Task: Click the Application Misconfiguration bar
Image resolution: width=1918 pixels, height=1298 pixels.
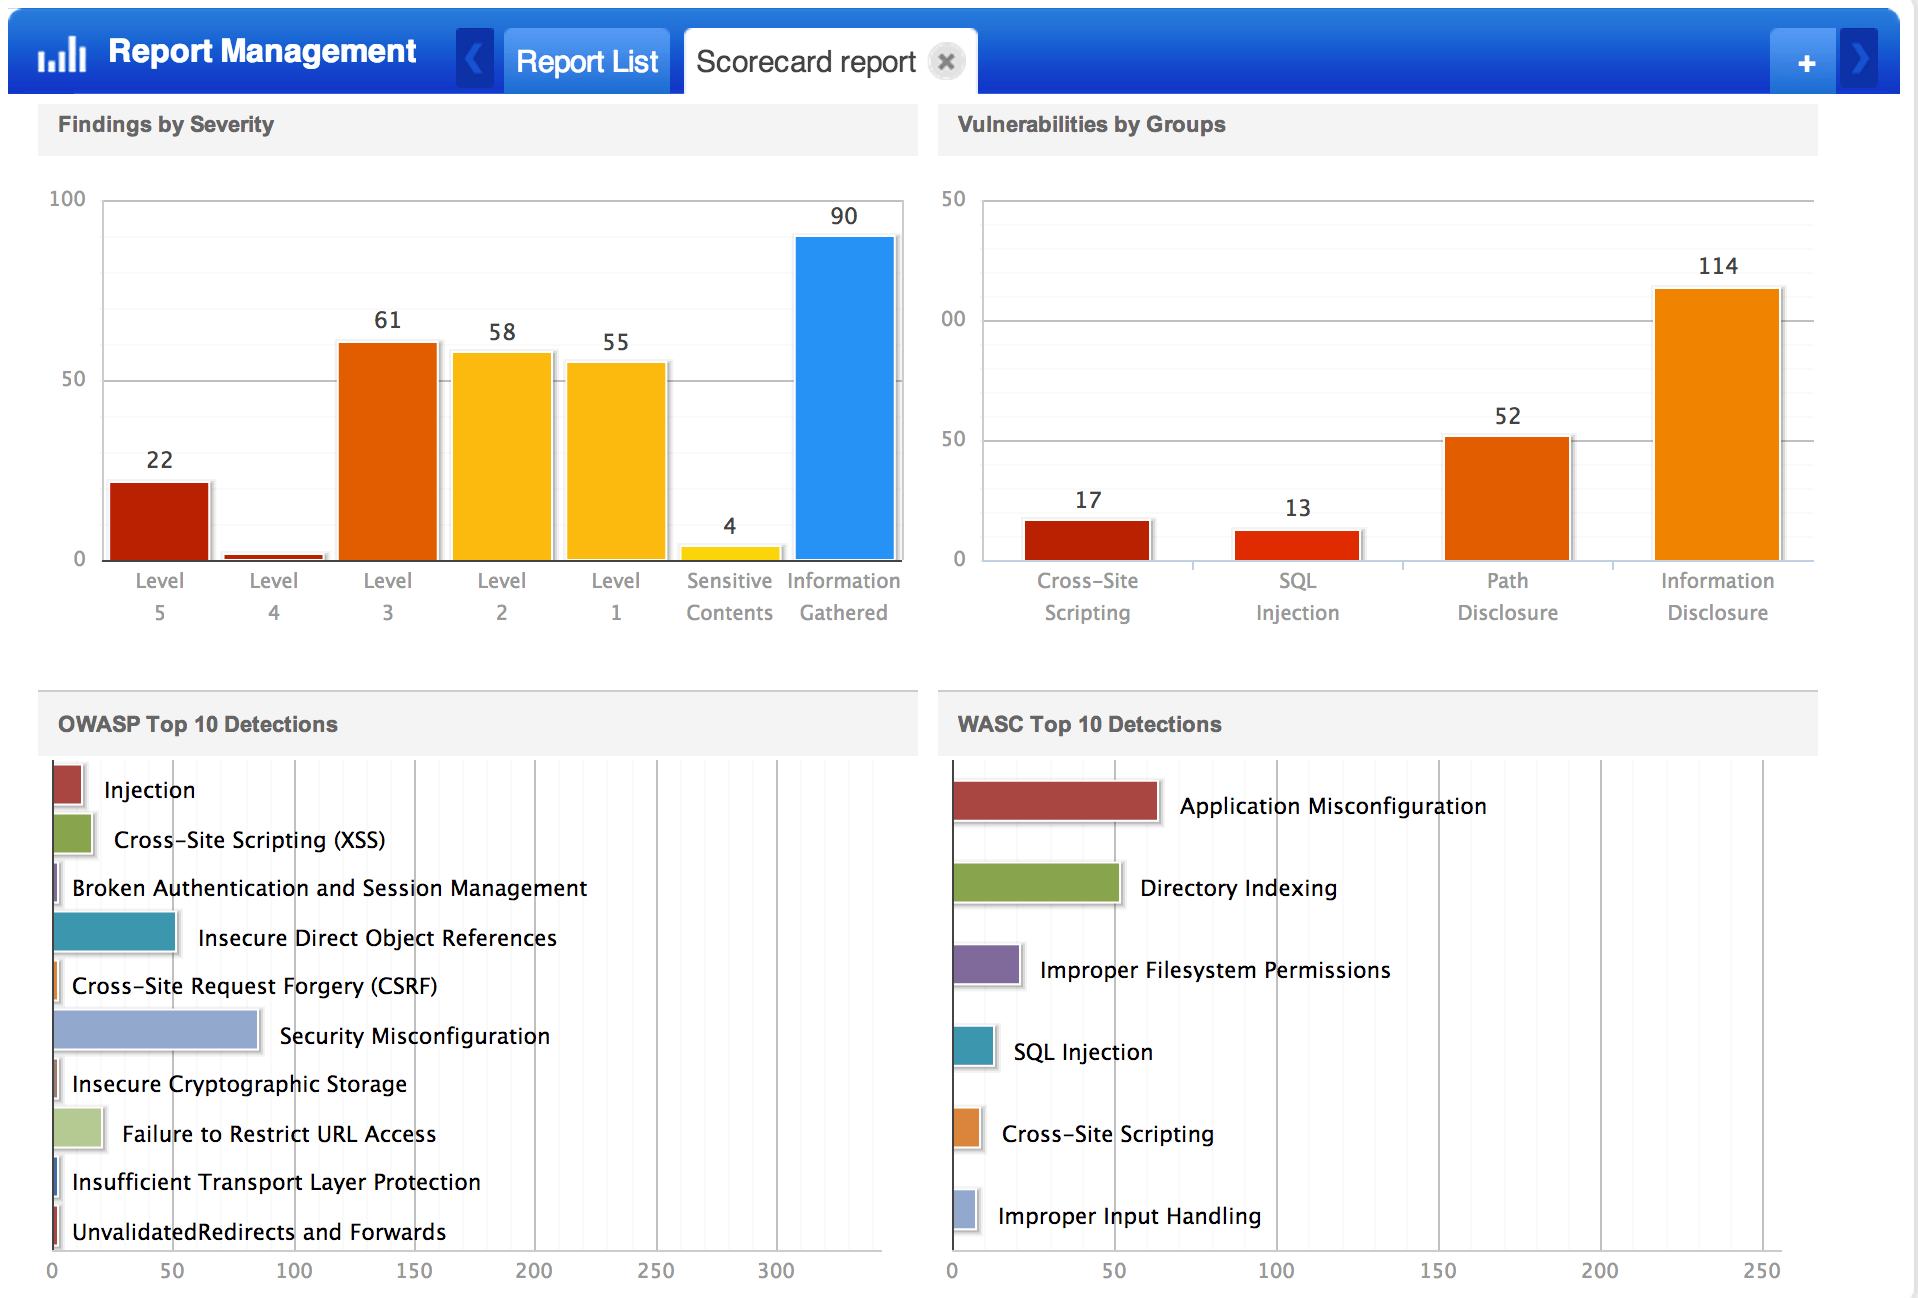Action: point(1055,801)
